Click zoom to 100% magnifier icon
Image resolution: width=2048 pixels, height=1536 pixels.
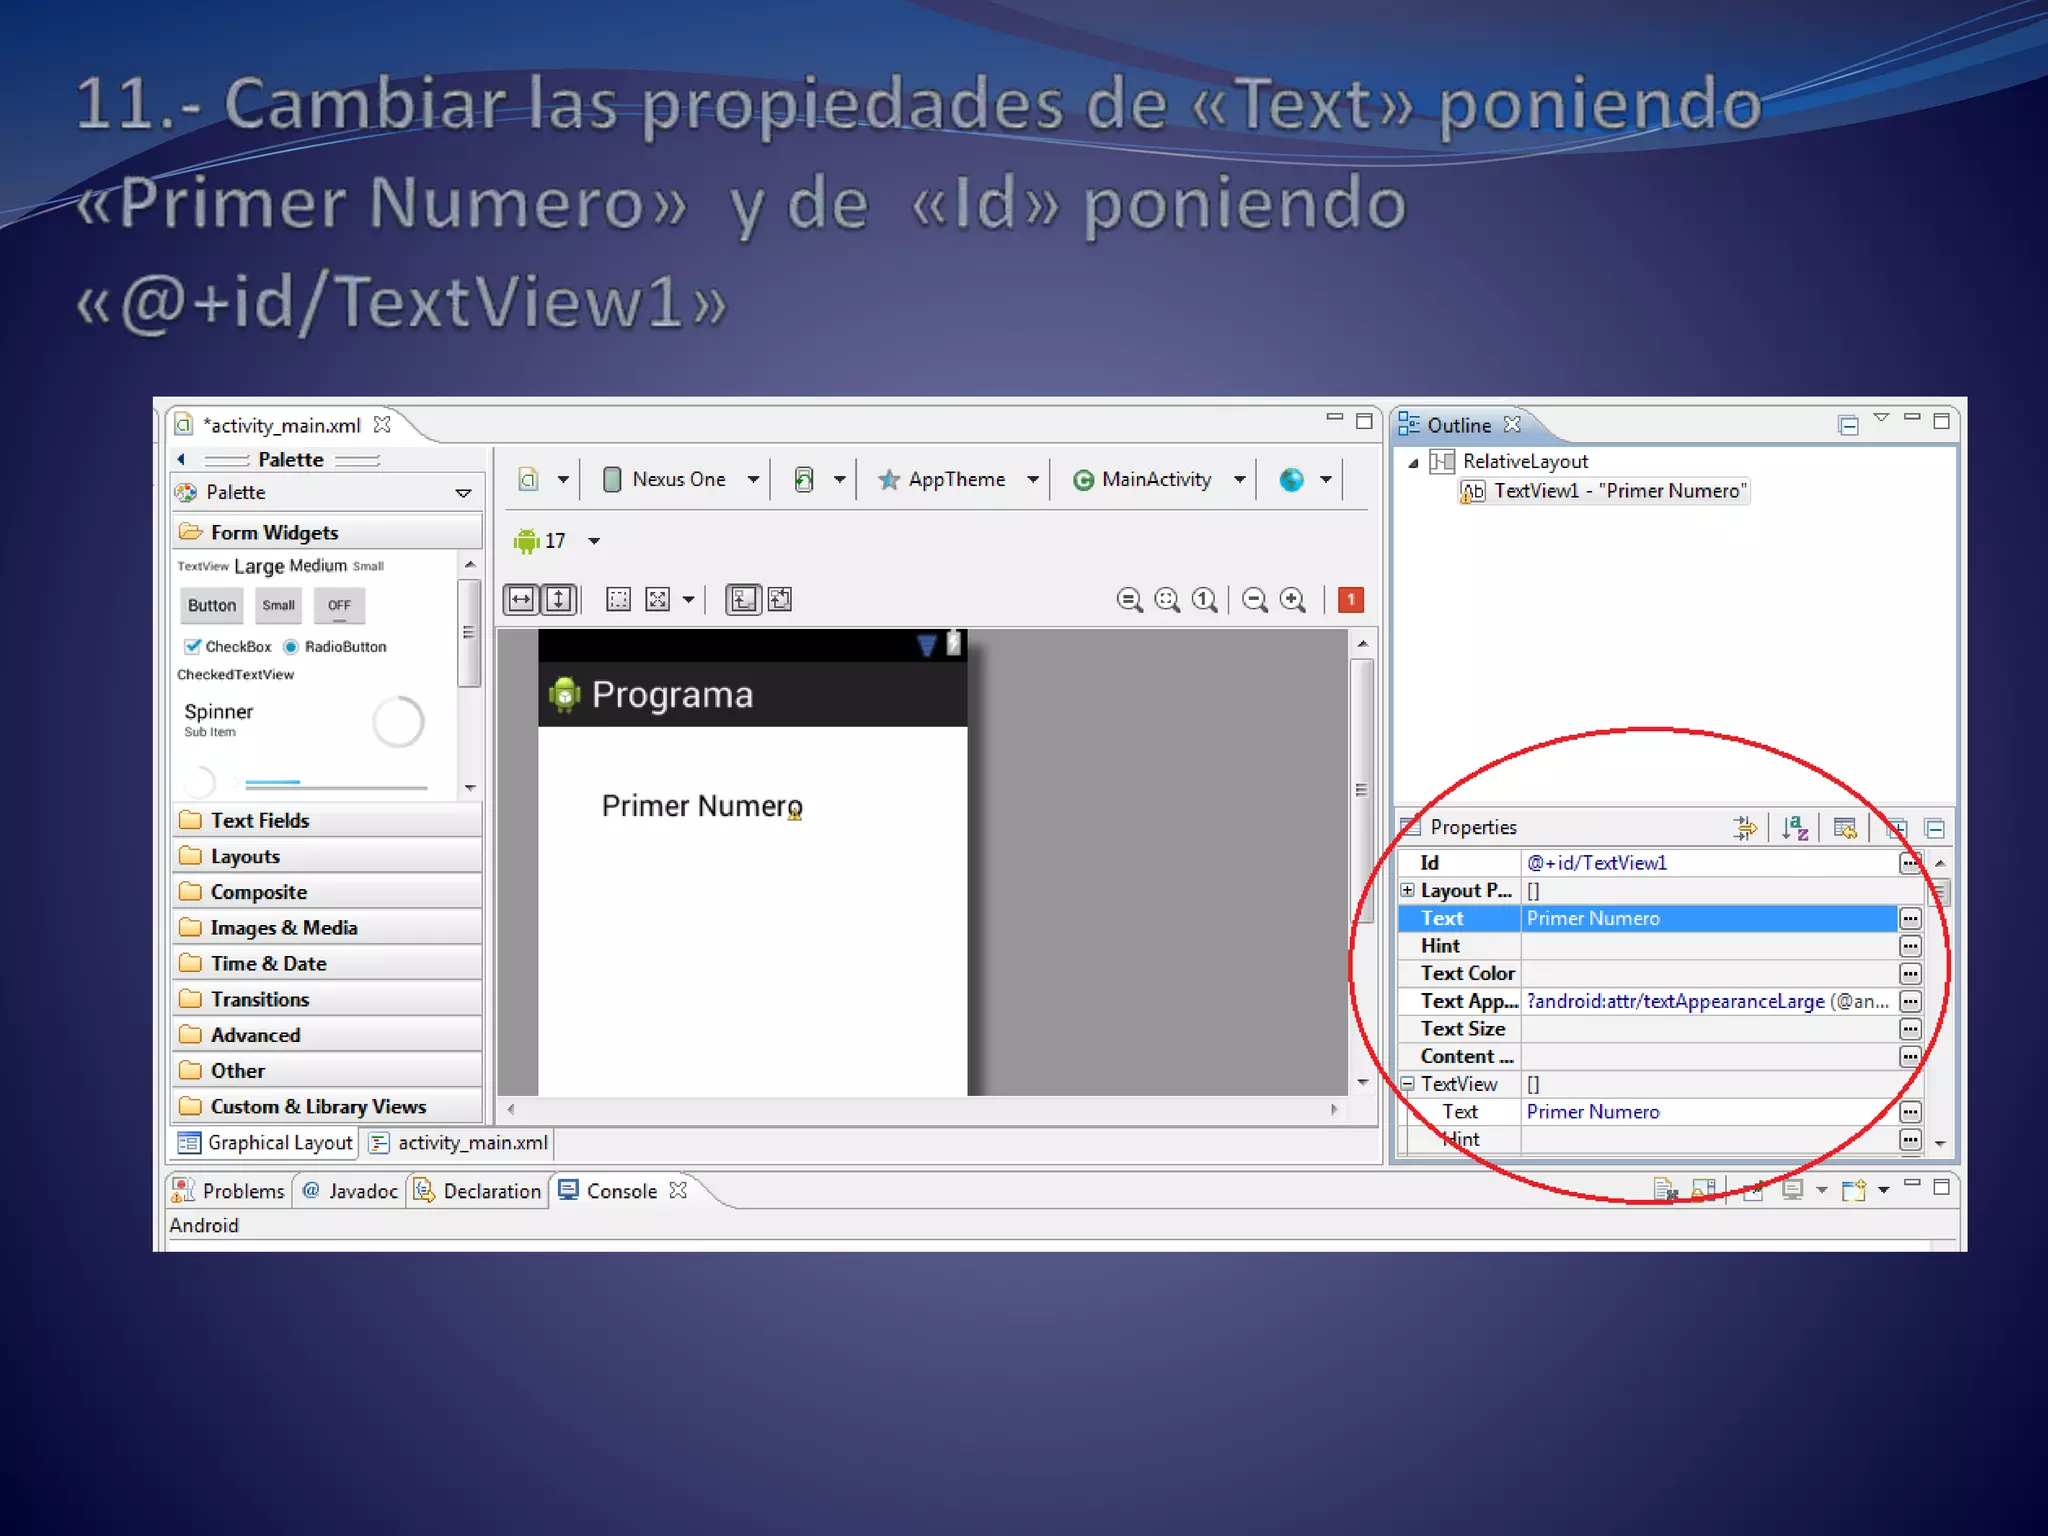pos(1205,599)
